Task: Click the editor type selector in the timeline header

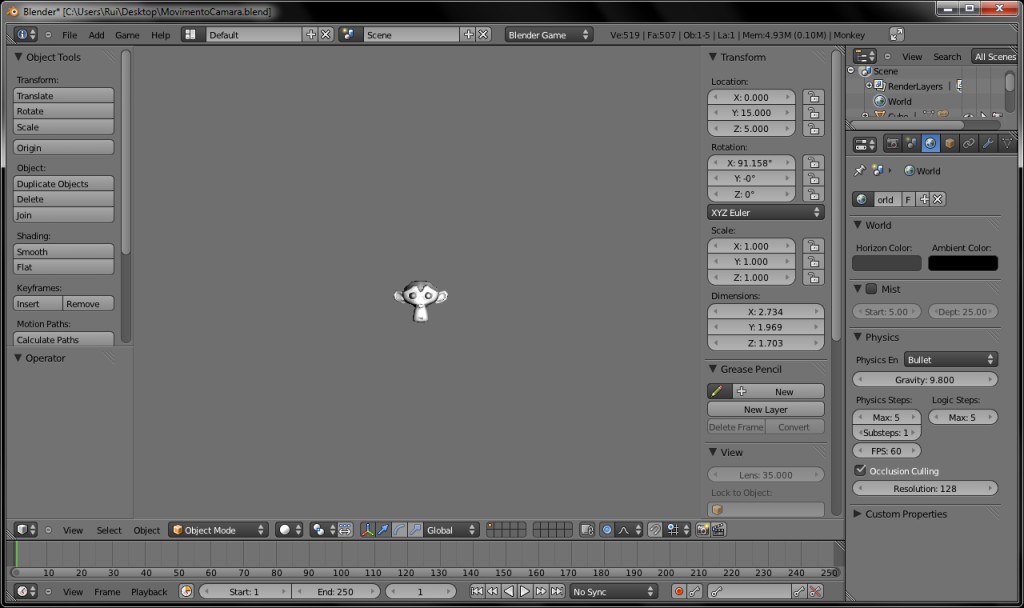Action: [x=27, y=592]
